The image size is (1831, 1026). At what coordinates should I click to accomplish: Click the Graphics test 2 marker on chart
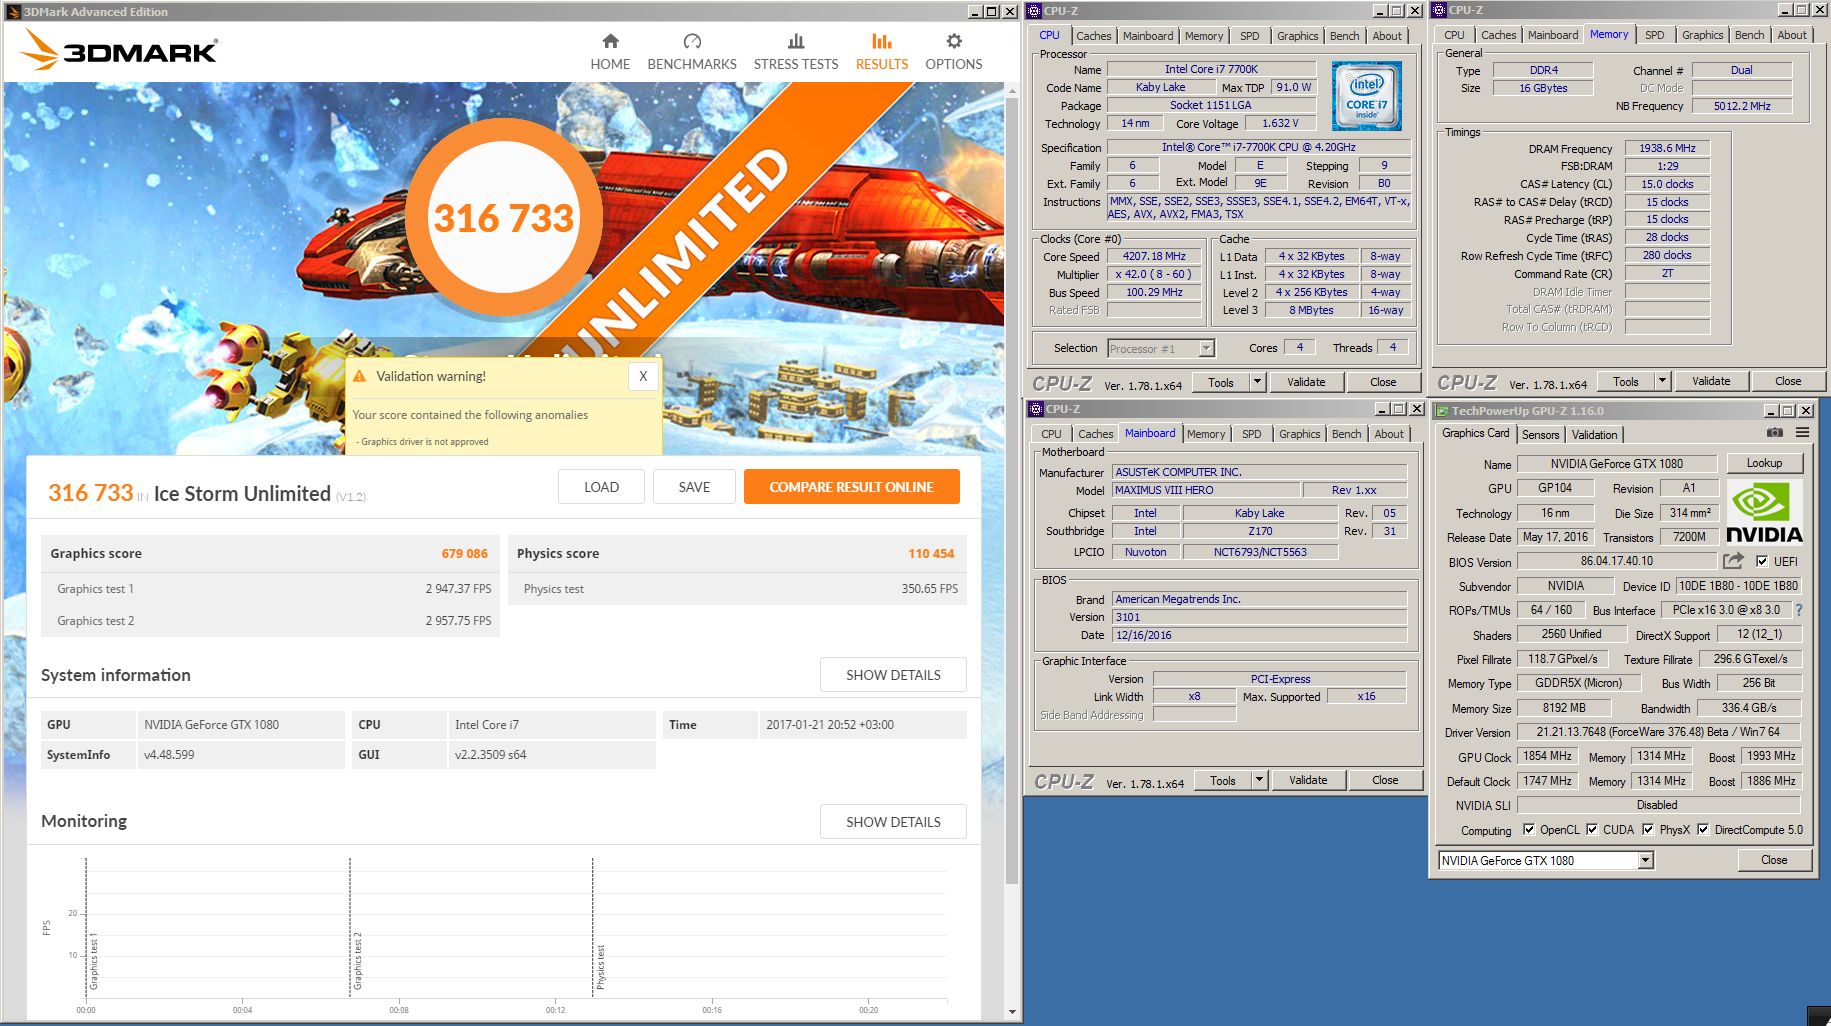point(357,962)
